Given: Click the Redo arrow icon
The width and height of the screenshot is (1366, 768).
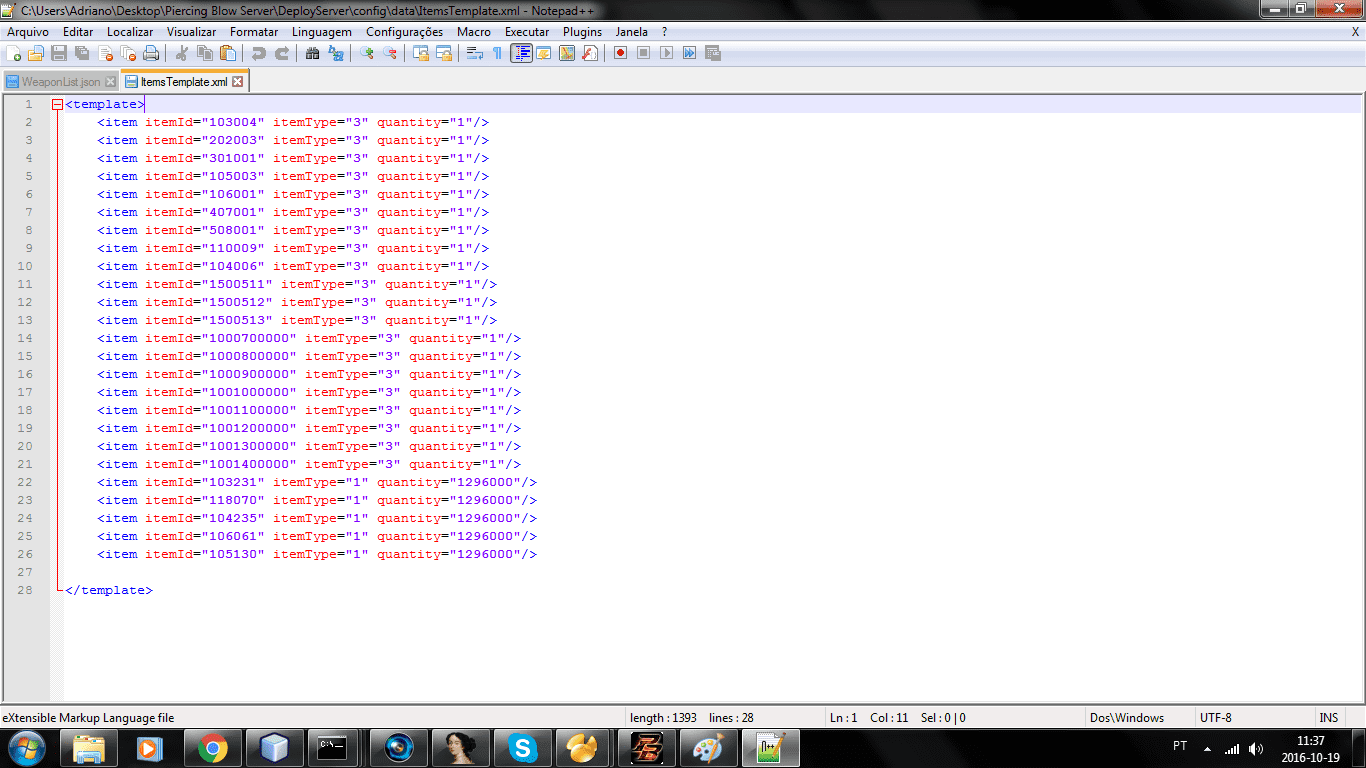Looking at the screenshot, I should (282, 53).
